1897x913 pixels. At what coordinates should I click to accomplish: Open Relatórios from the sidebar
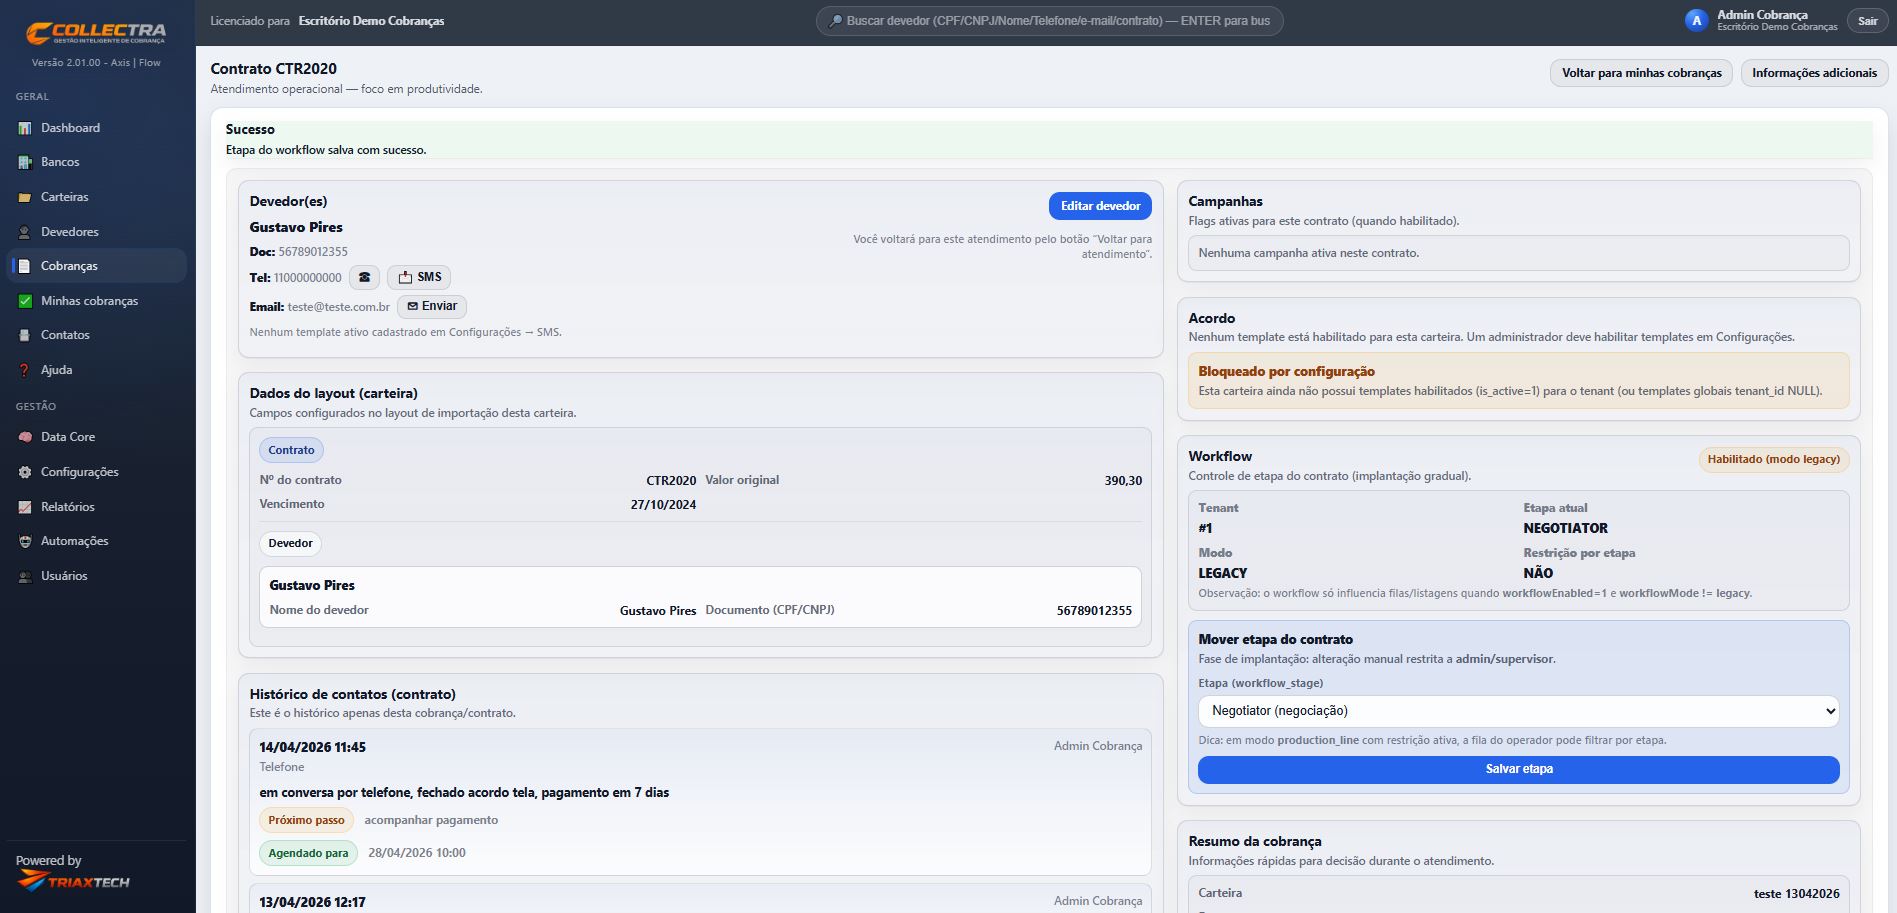(x=96, y=507)
